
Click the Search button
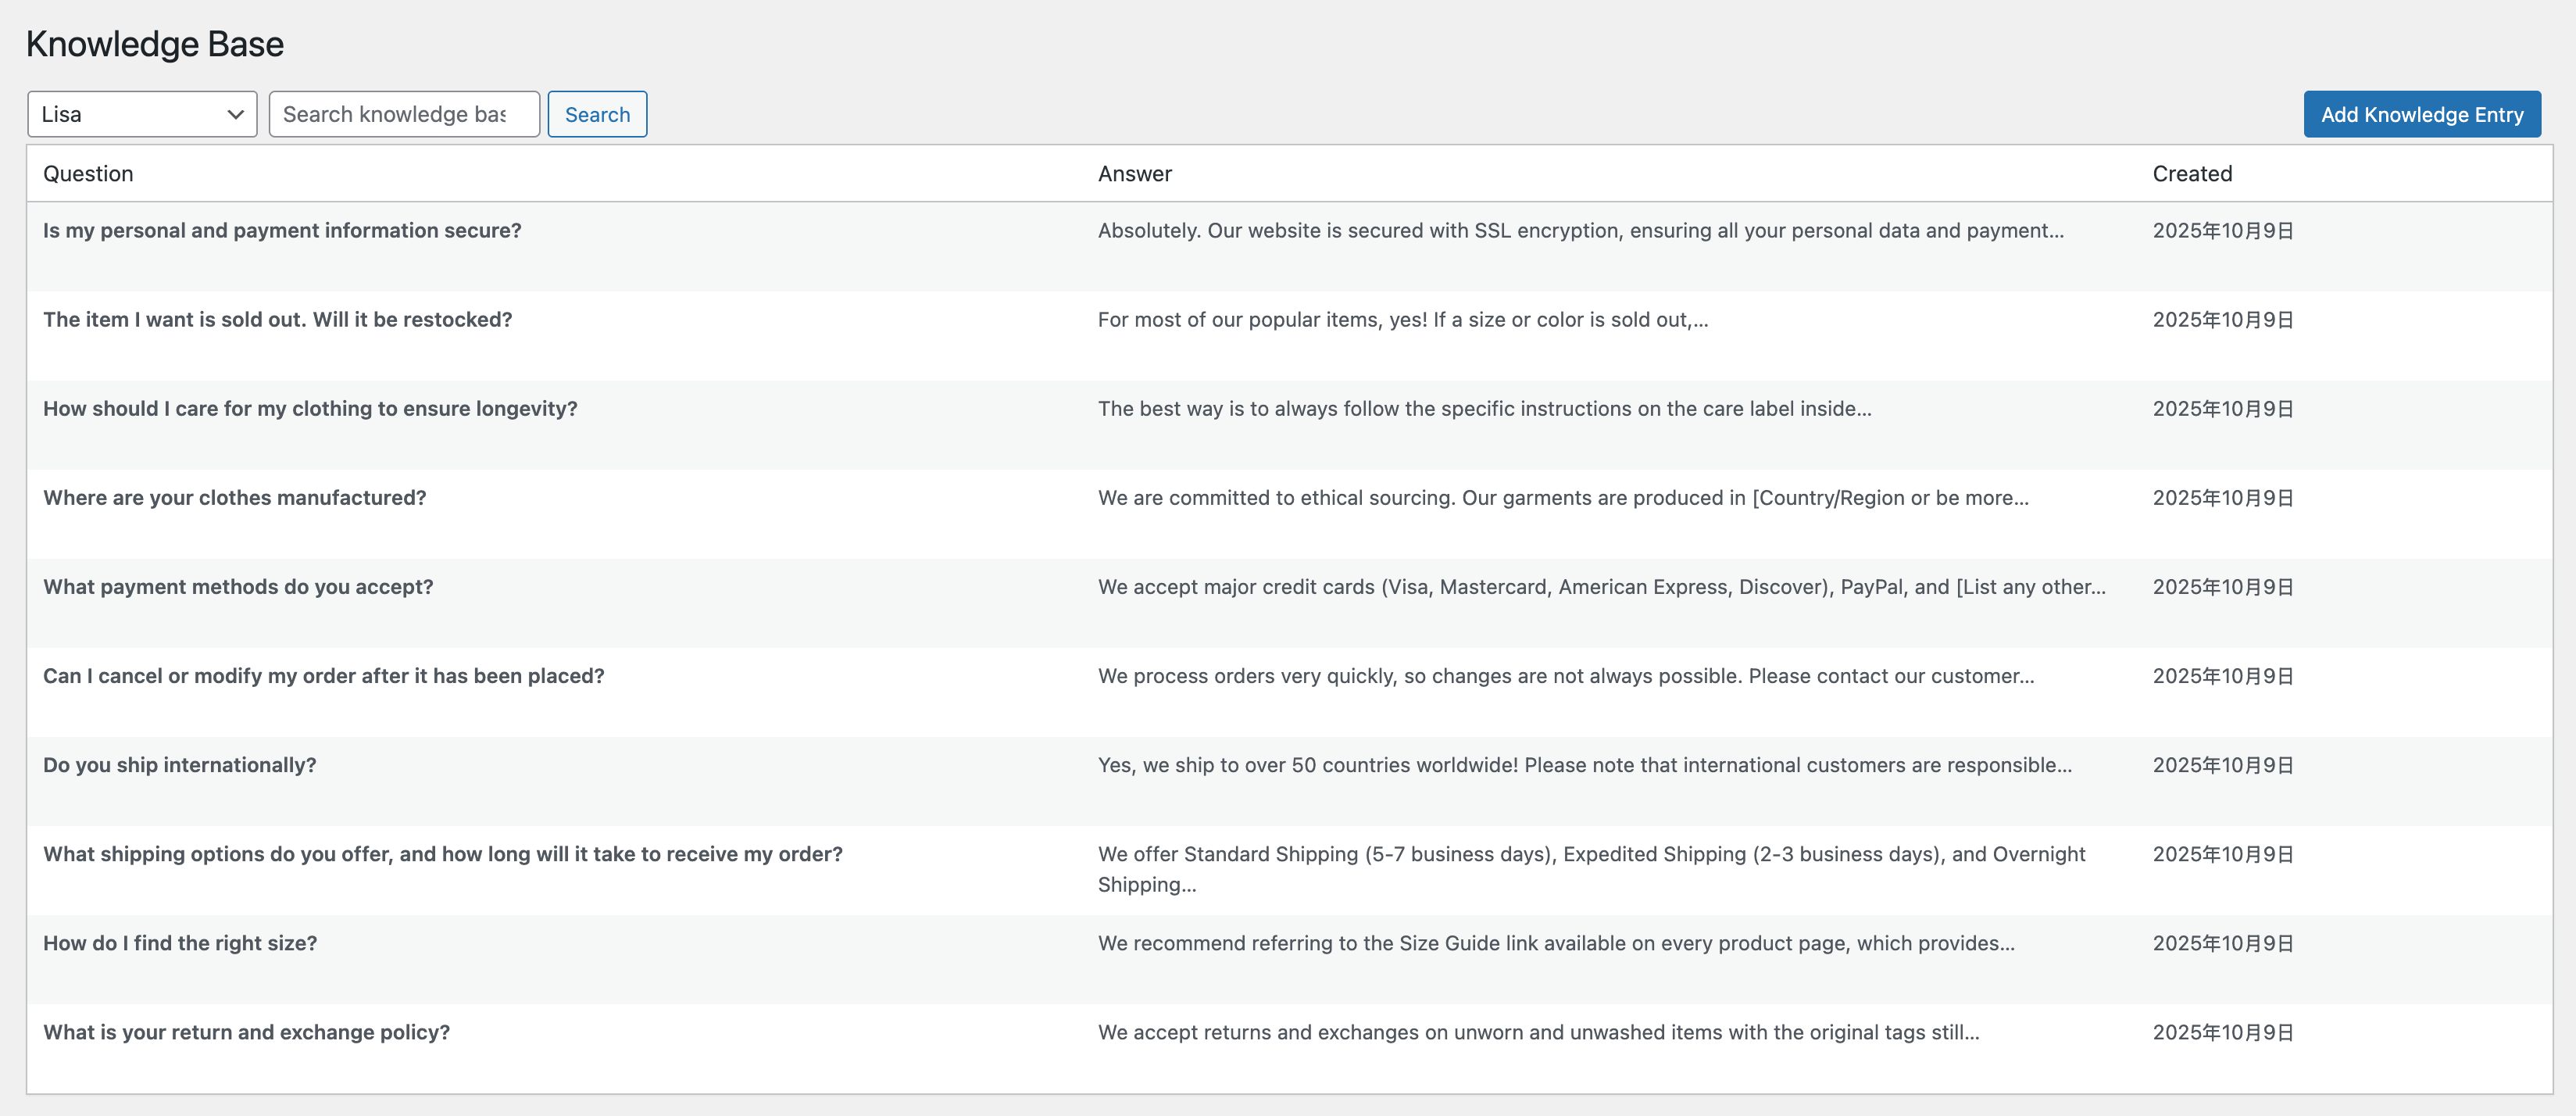coord(597,113)
